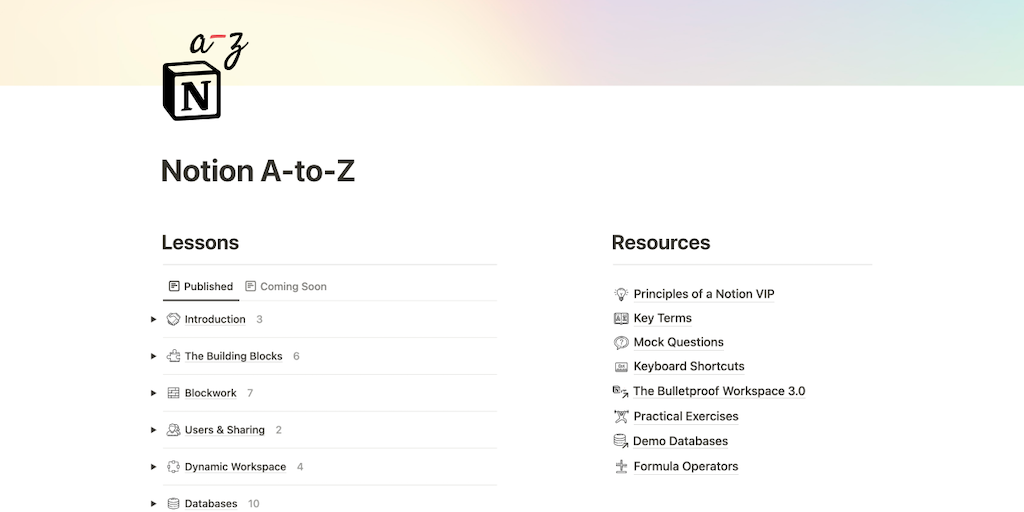Click the Mock Questions speech bubble icon

point(621,342)
